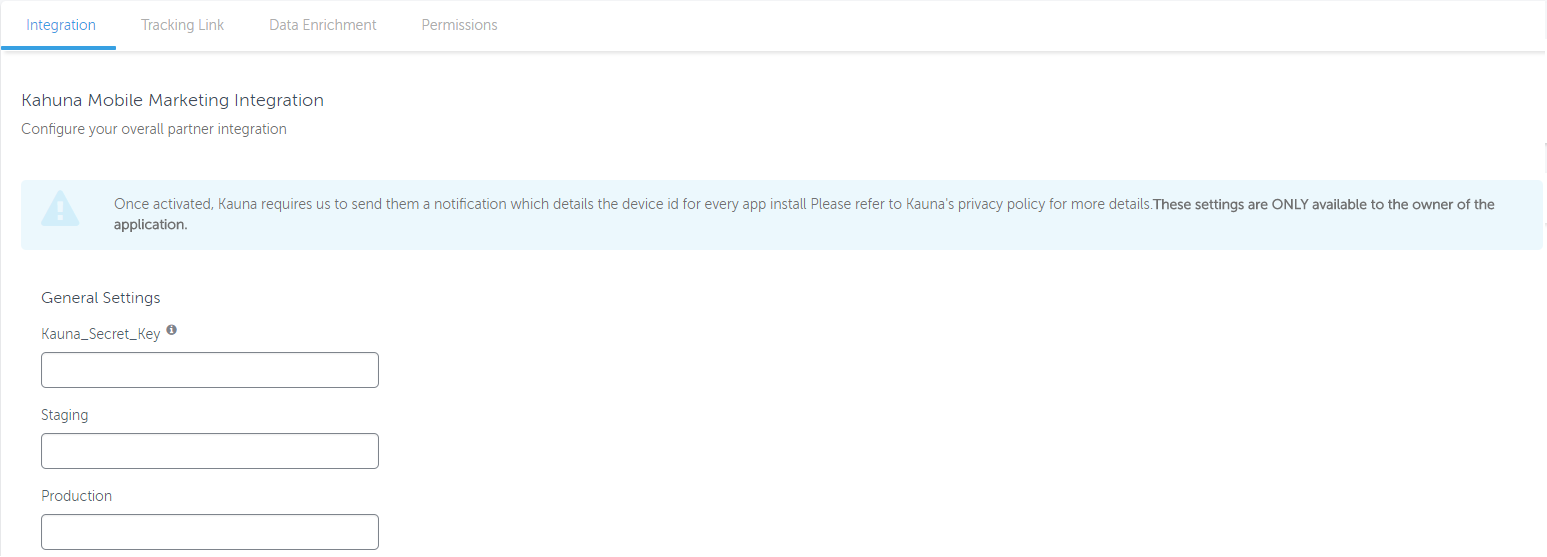Click 'Once activated' at start of notice
Screen dimensions: 1547x557
coord(160,204)
